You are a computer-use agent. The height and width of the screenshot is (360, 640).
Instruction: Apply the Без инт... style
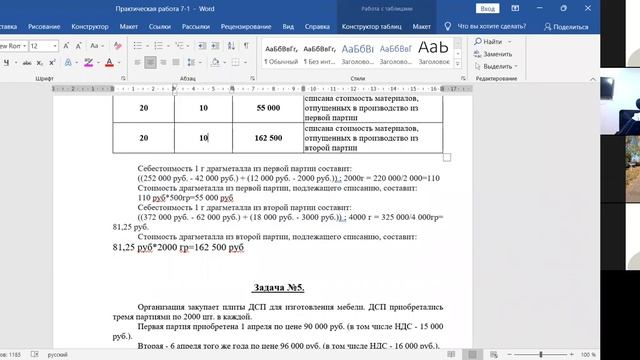click(x=319, y=53)
